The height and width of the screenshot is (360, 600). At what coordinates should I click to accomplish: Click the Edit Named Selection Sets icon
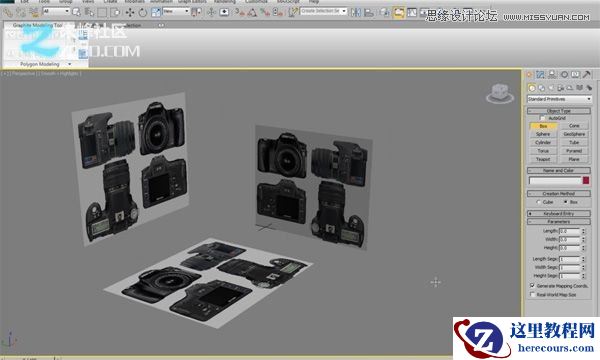click(x=292, y=12)
